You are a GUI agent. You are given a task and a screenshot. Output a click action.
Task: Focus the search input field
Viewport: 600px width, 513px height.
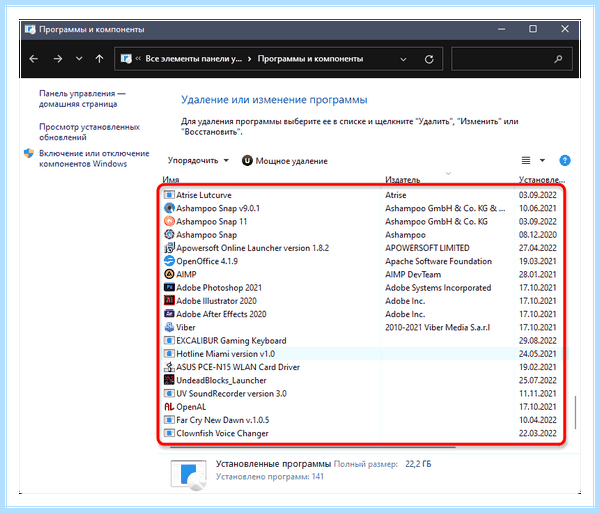(512, 59)
